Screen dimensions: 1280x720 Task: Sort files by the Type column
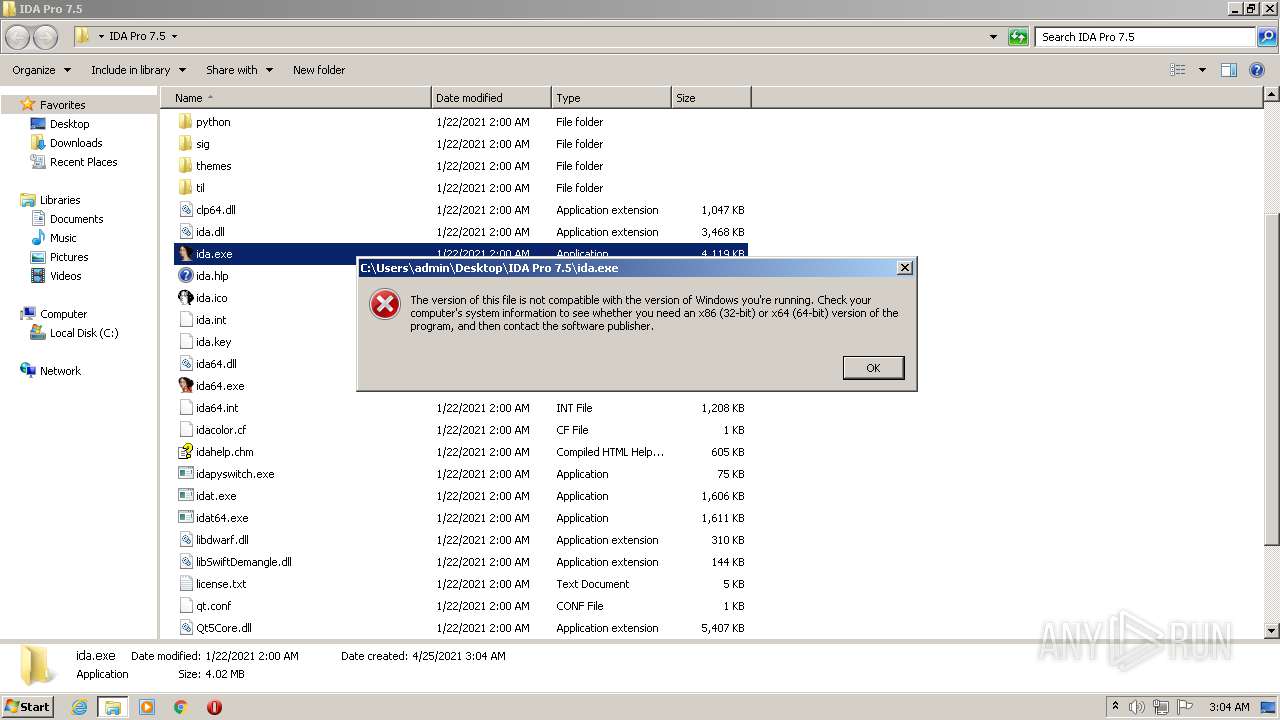tap(611, 98)
